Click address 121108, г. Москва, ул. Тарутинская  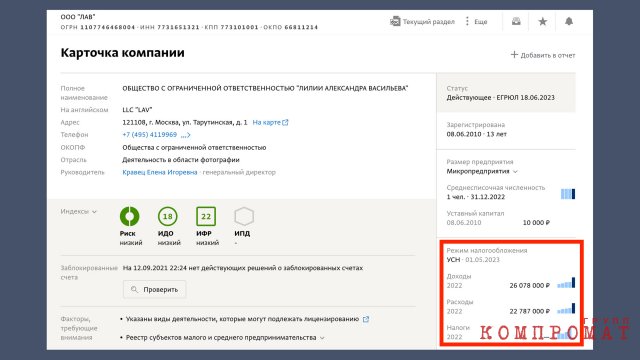coord(185,122)
